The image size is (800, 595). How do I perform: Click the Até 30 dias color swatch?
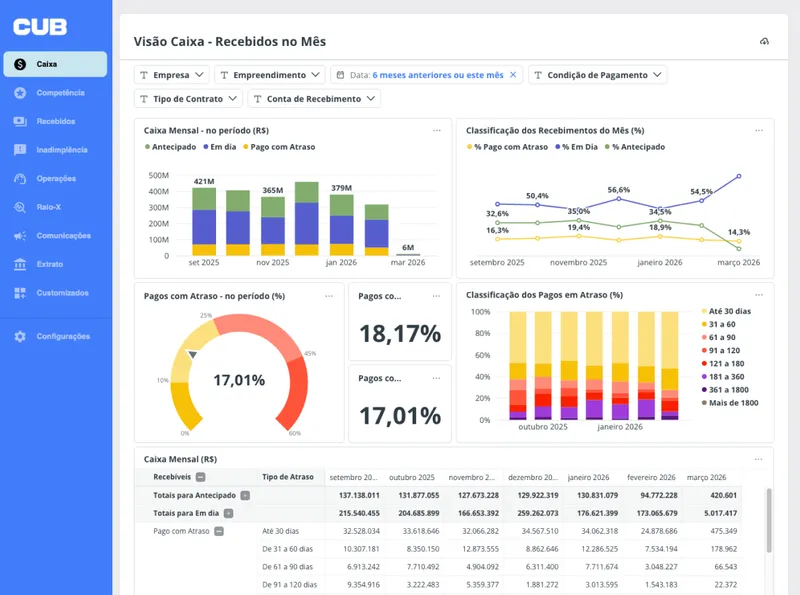pos(705,311)
